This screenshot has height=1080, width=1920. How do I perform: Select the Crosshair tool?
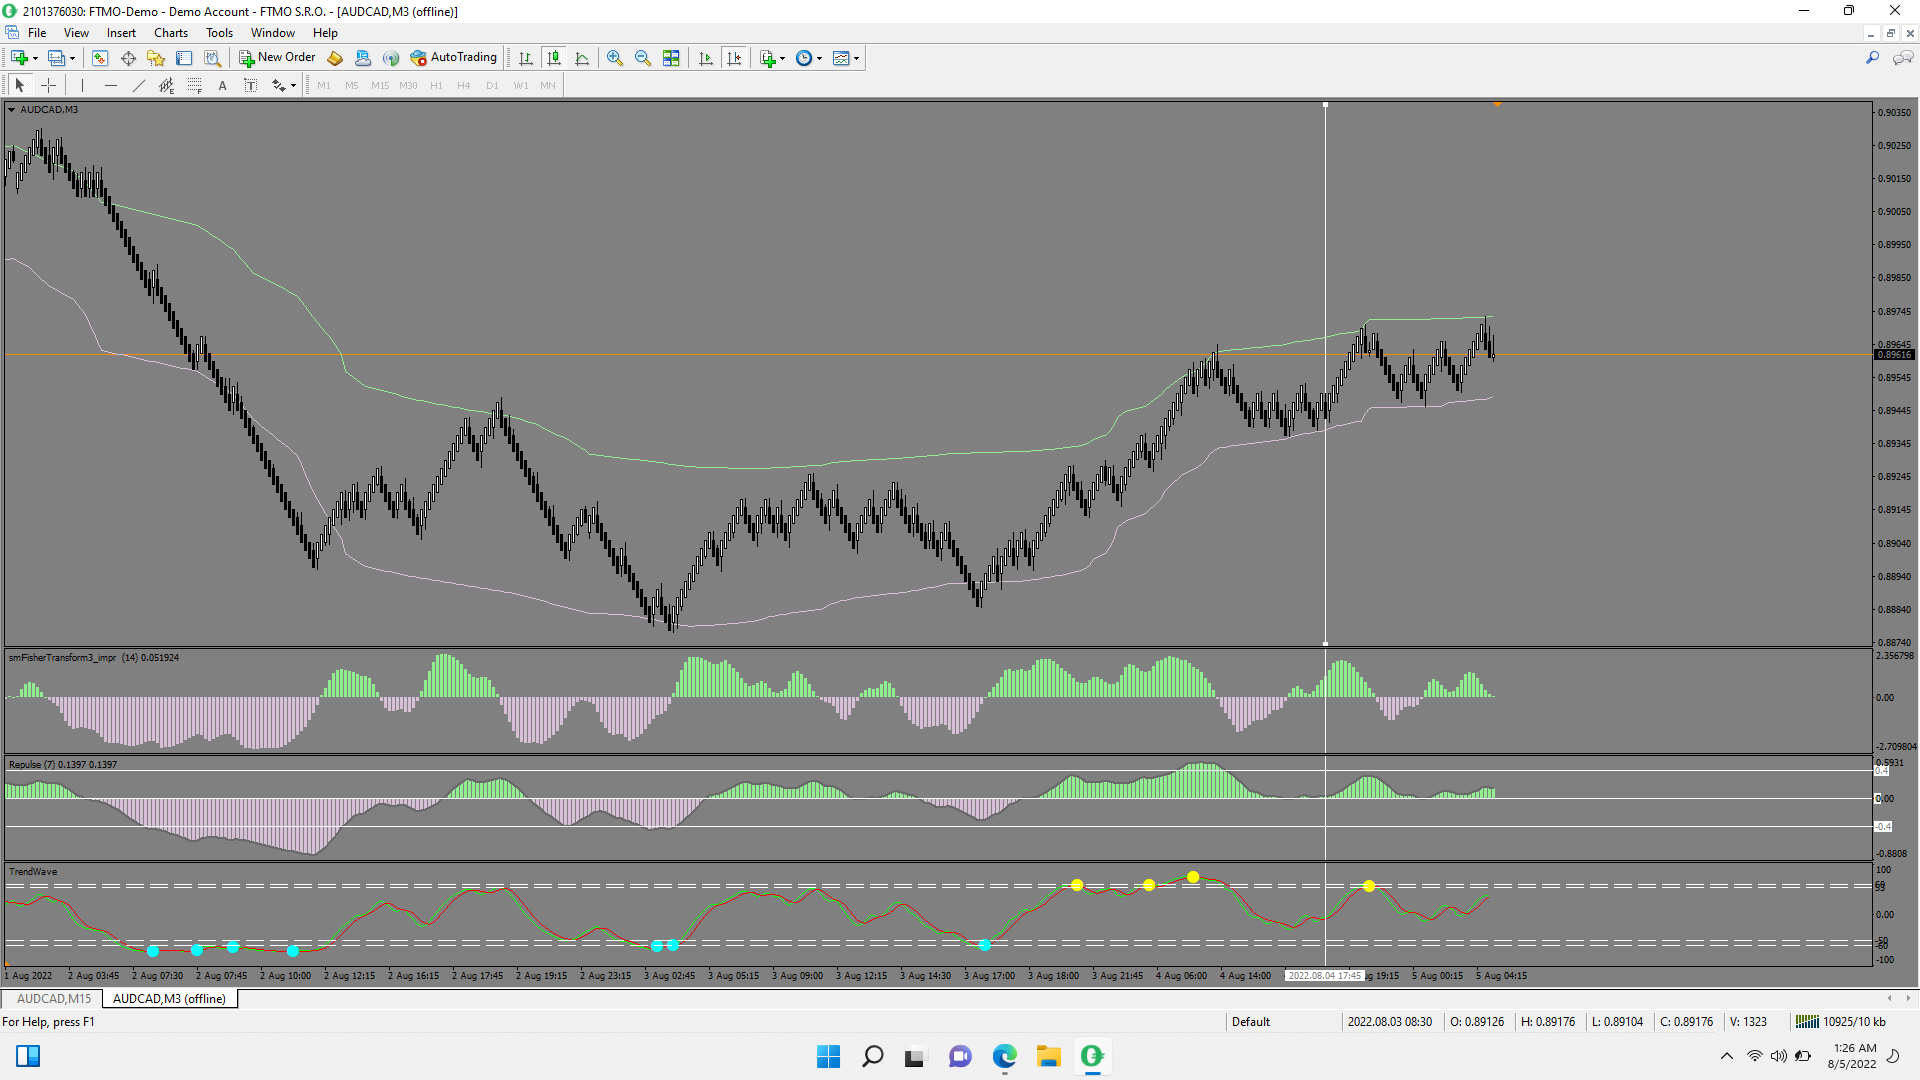point(48,86)
